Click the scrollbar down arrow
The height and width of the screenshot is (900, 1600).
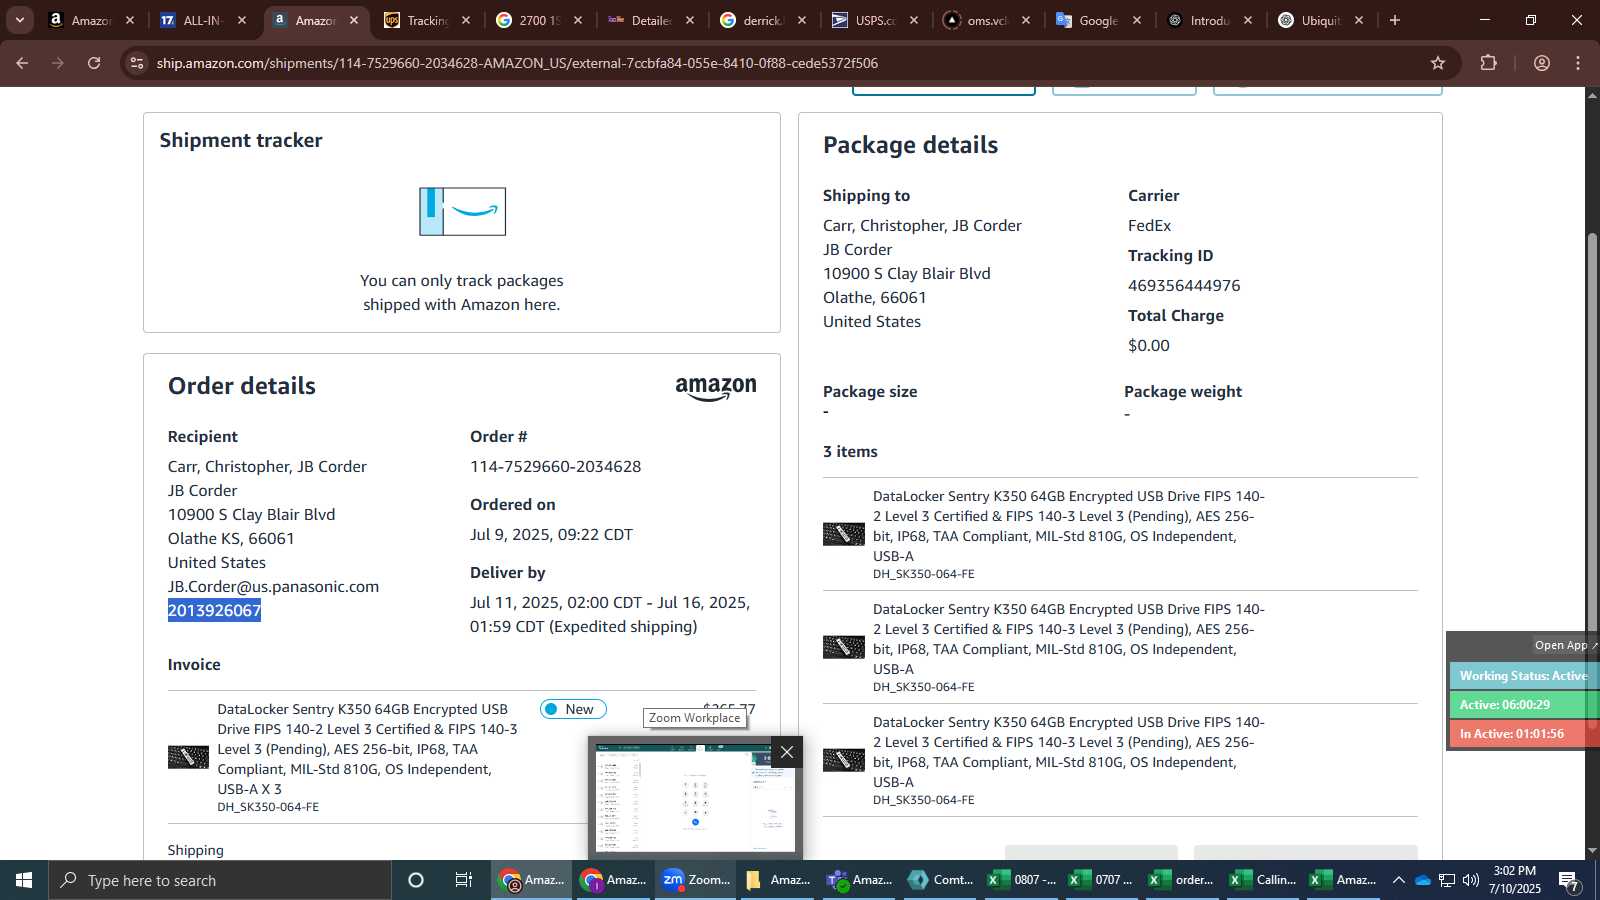[x=1592, y=851]
